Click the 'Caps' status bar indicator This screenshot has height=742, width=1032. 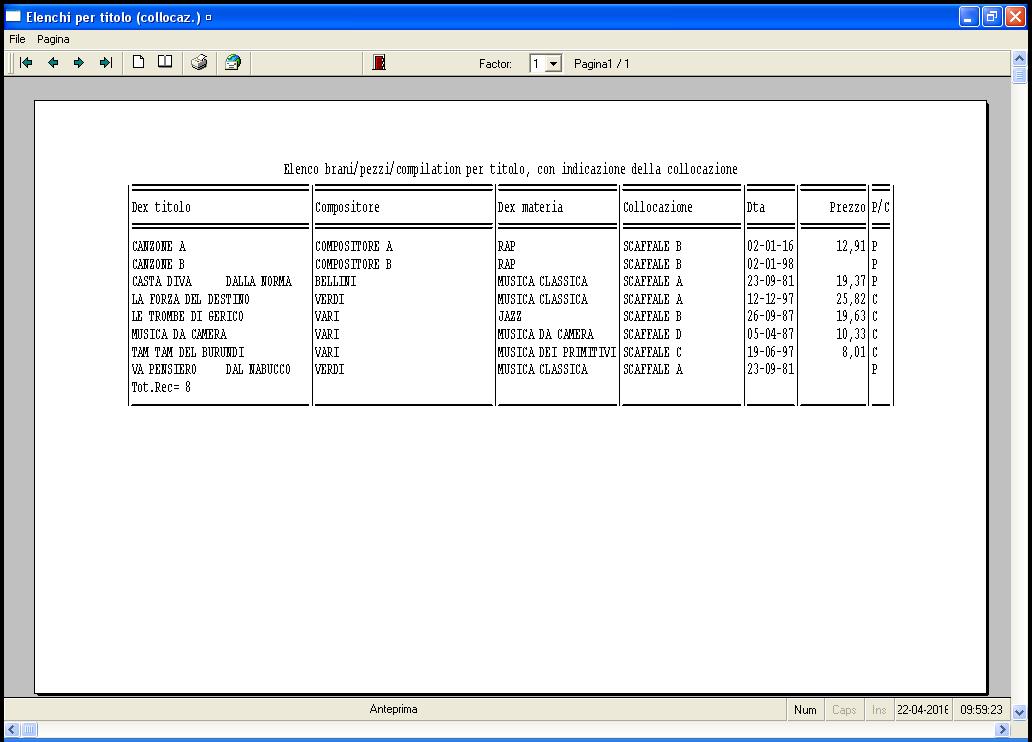click(844, 710)
